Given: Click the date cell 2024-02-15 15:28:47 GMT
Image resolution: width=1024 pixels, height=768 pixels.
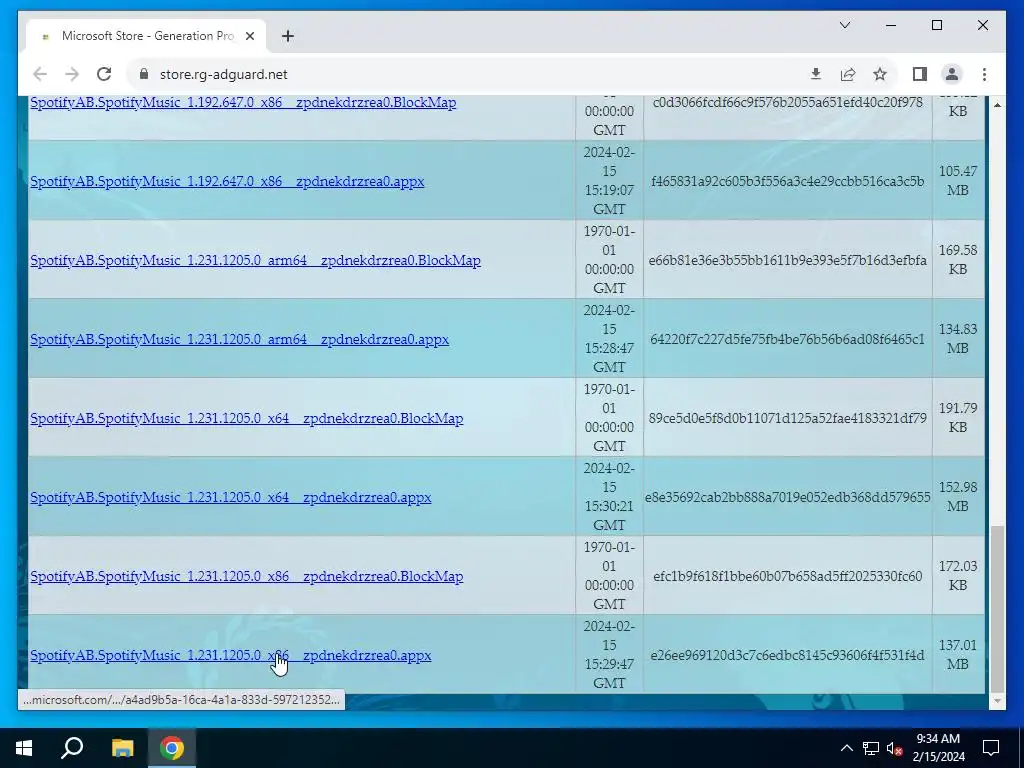Looking at the screenshot, I should click(609, 339).
